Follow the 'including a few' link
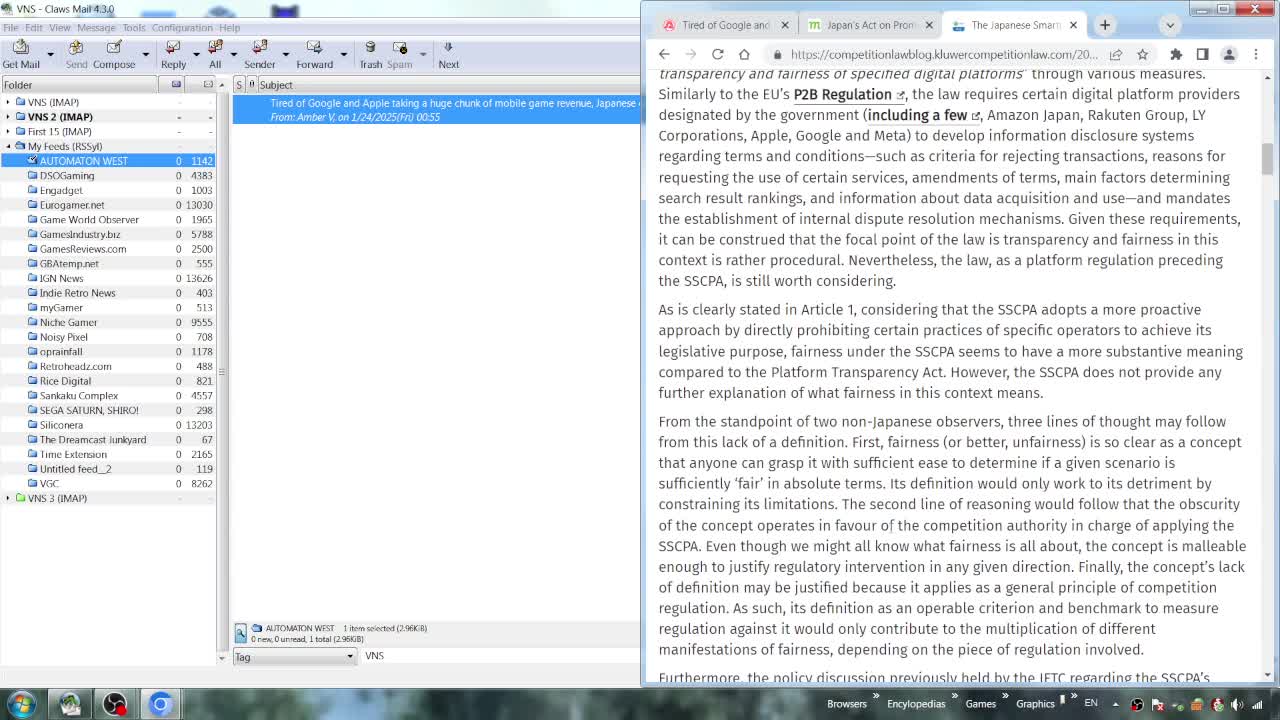 tap(923, 115)
